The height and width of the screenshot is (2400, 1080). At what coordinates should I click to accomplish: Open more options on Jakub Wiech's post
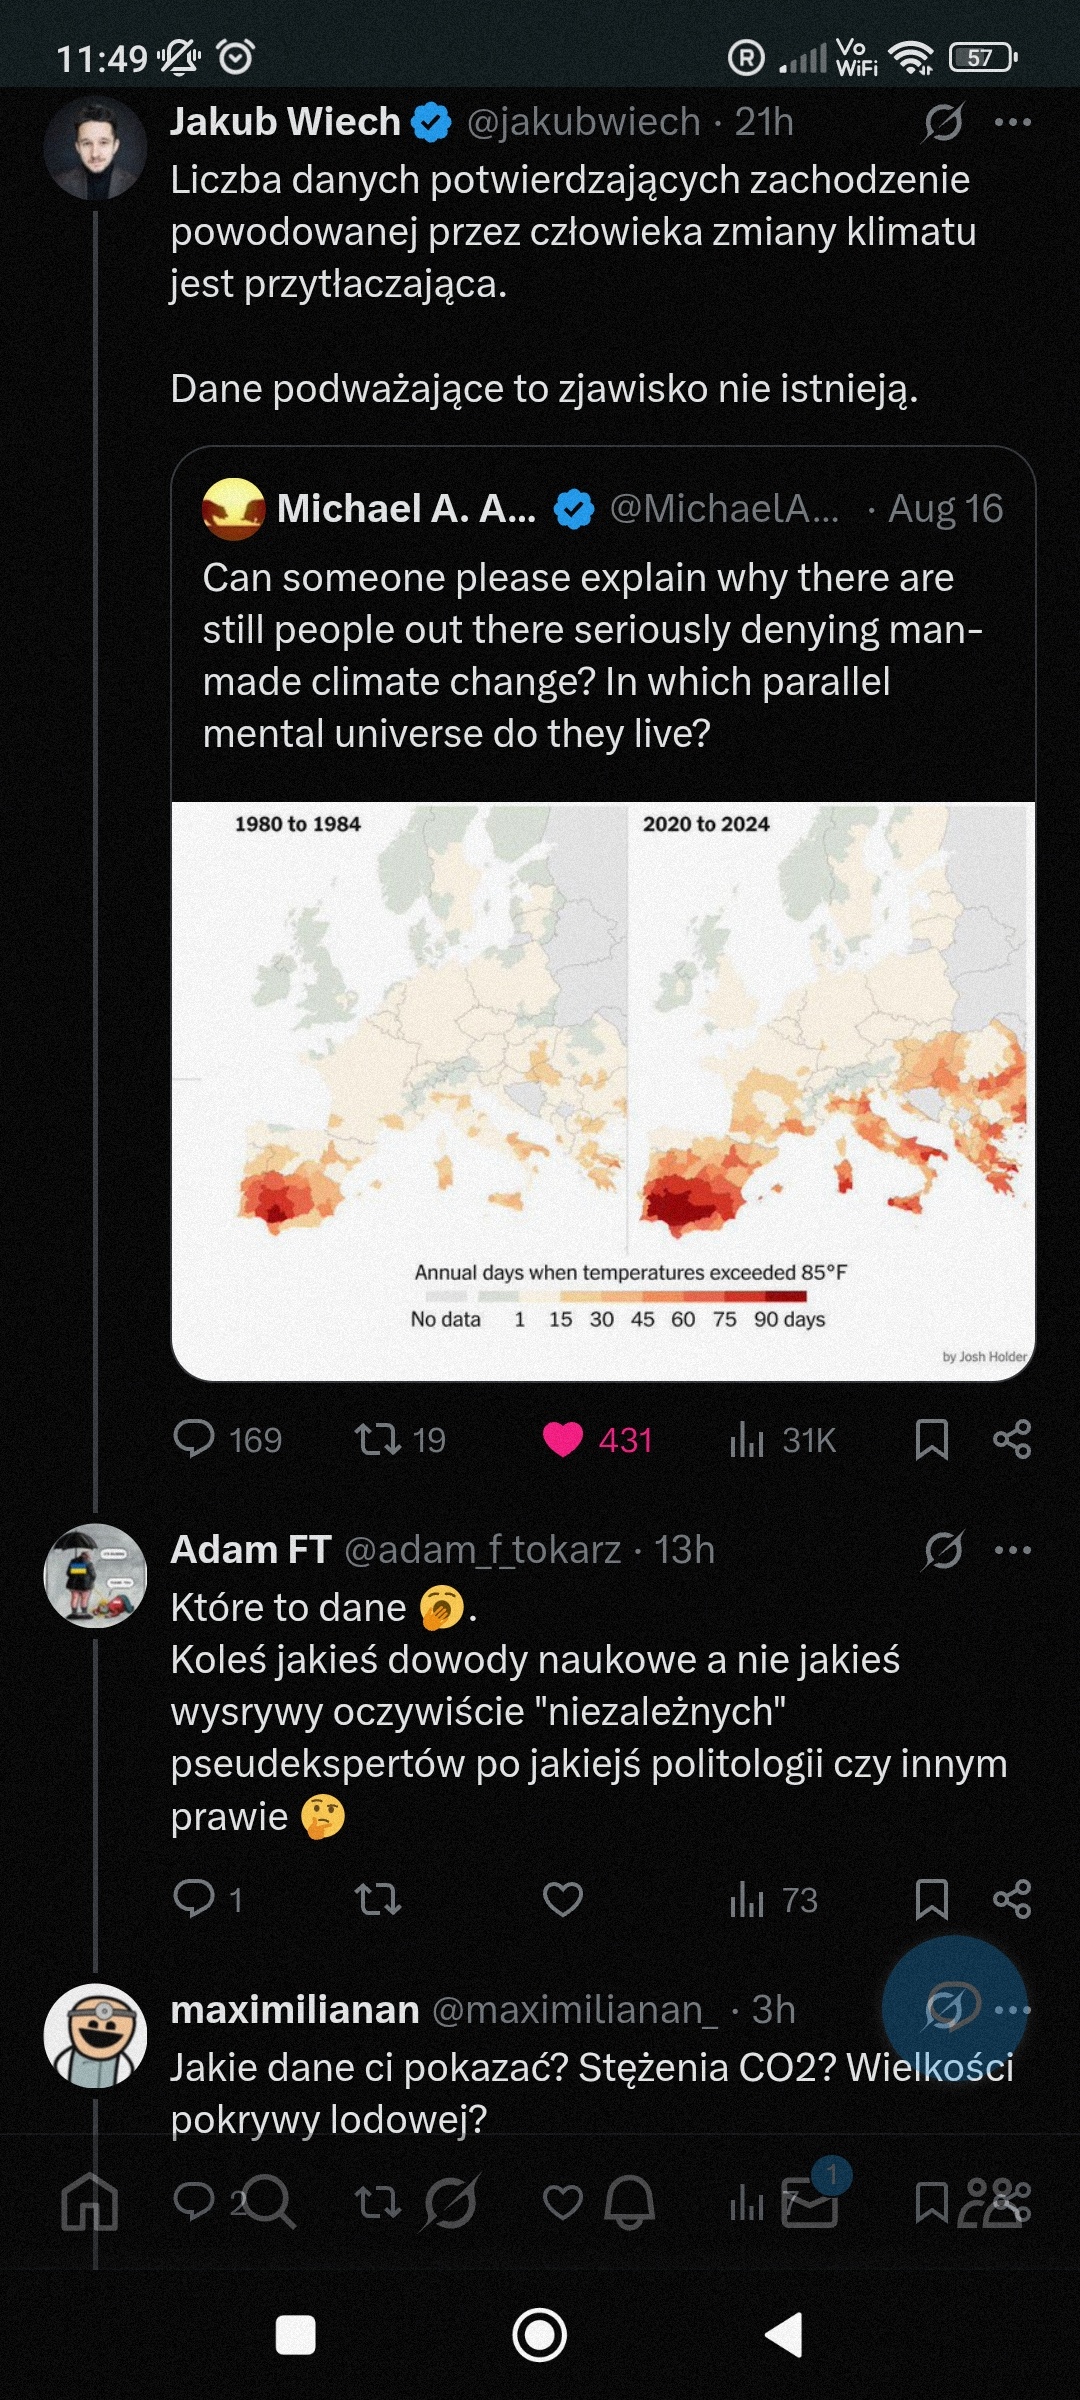[1012, 123]
